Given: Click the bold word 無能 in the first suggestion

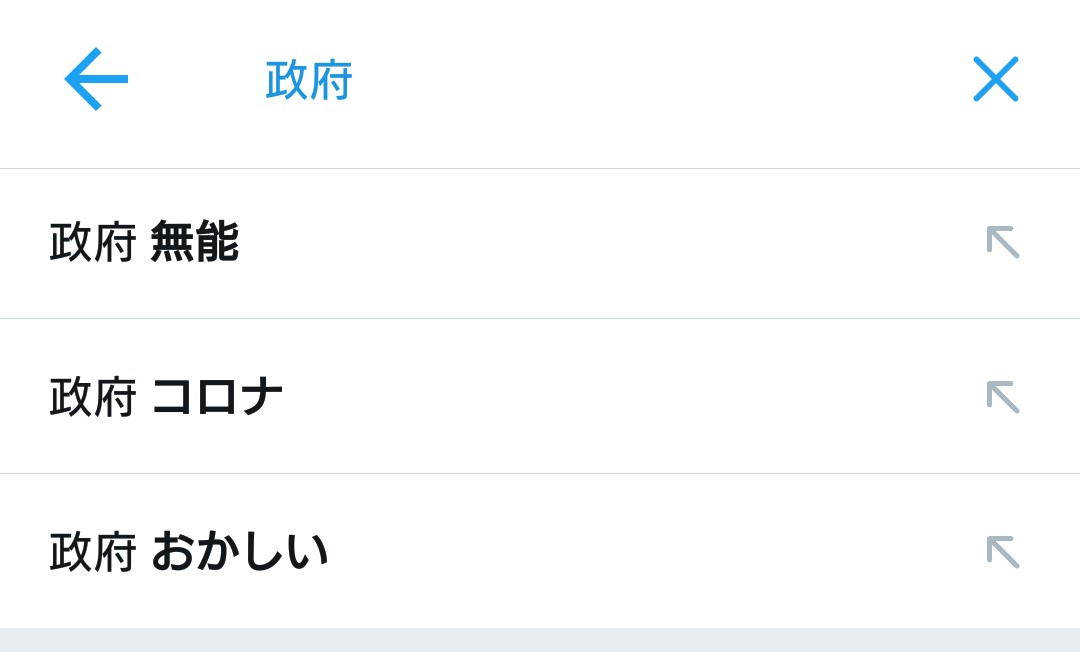Looking at the screenshot, I should tap(195, 242).
